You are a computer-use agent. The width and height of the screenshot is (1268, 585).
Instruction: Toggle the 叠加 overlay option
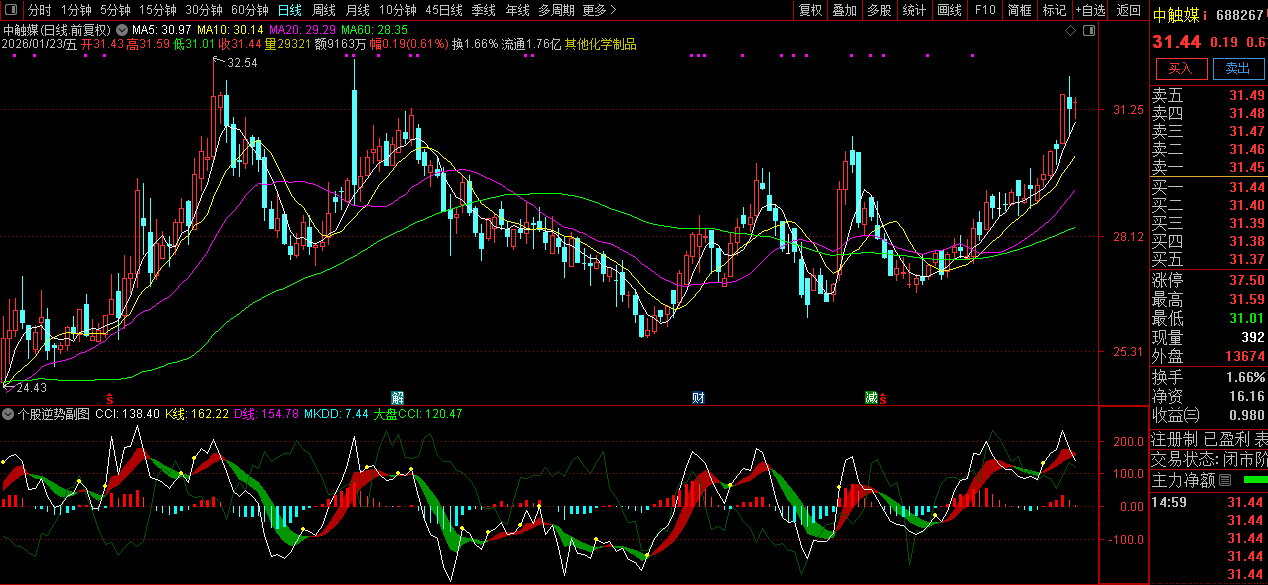click(844, 10)
